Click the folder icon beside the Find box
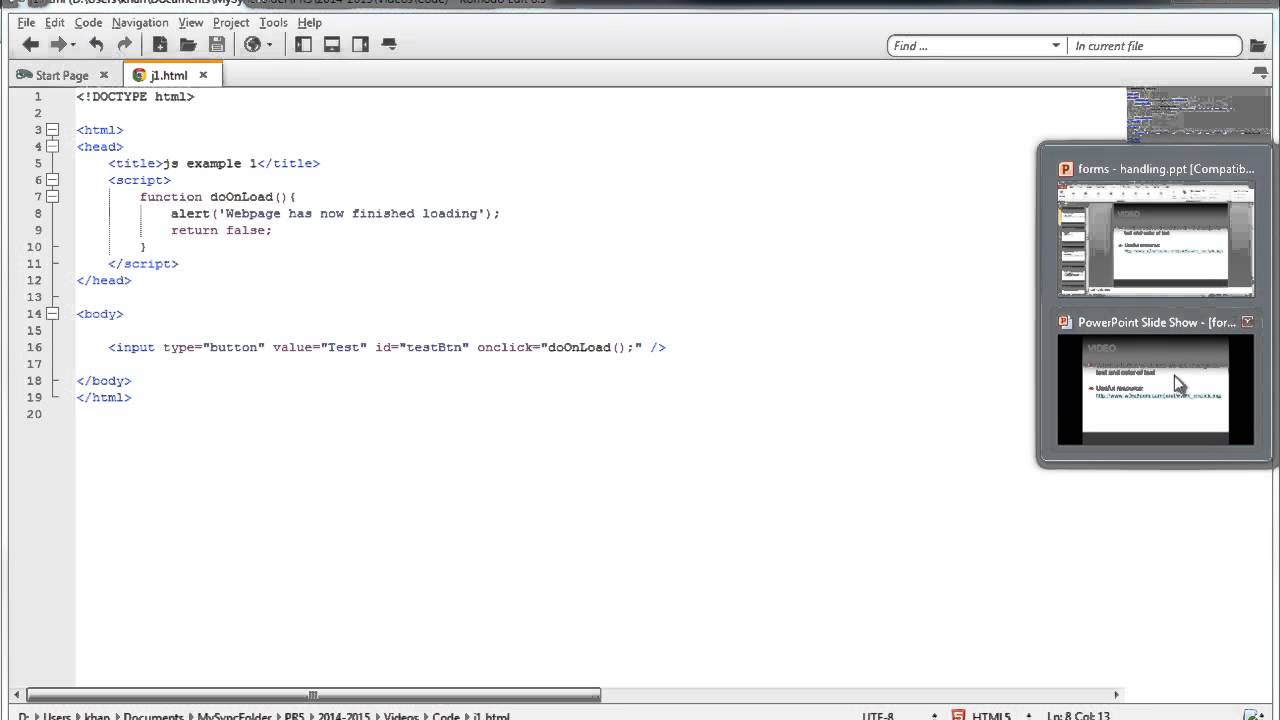The image size is (1280, 720). [x=1259, y=46]
